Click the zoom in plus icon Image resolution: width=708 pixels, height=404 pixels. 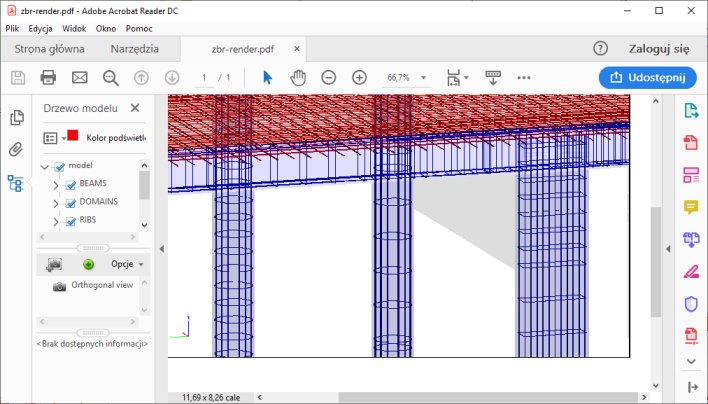[359, 78]
